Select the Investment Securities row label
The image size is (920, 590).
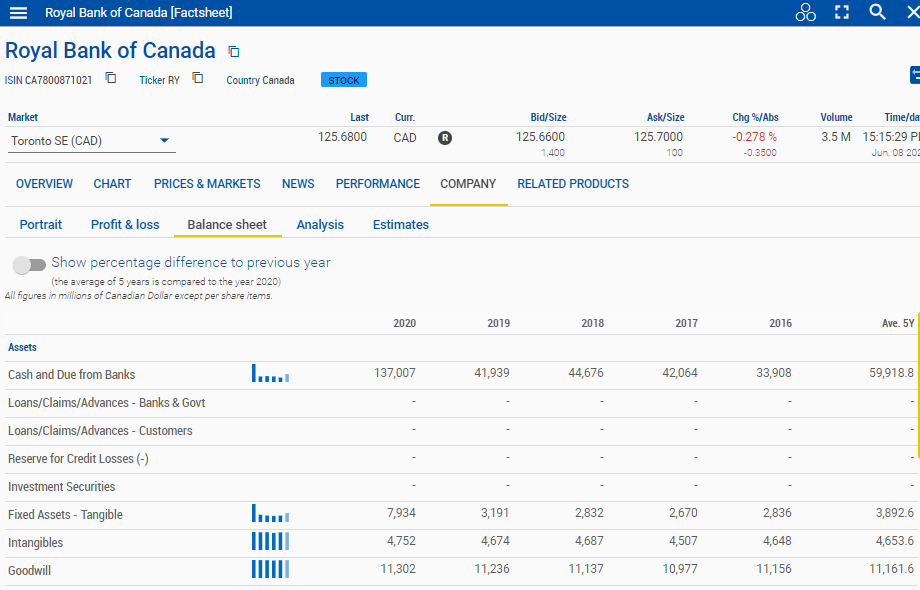pyautogui.click(x=62, y=487)
